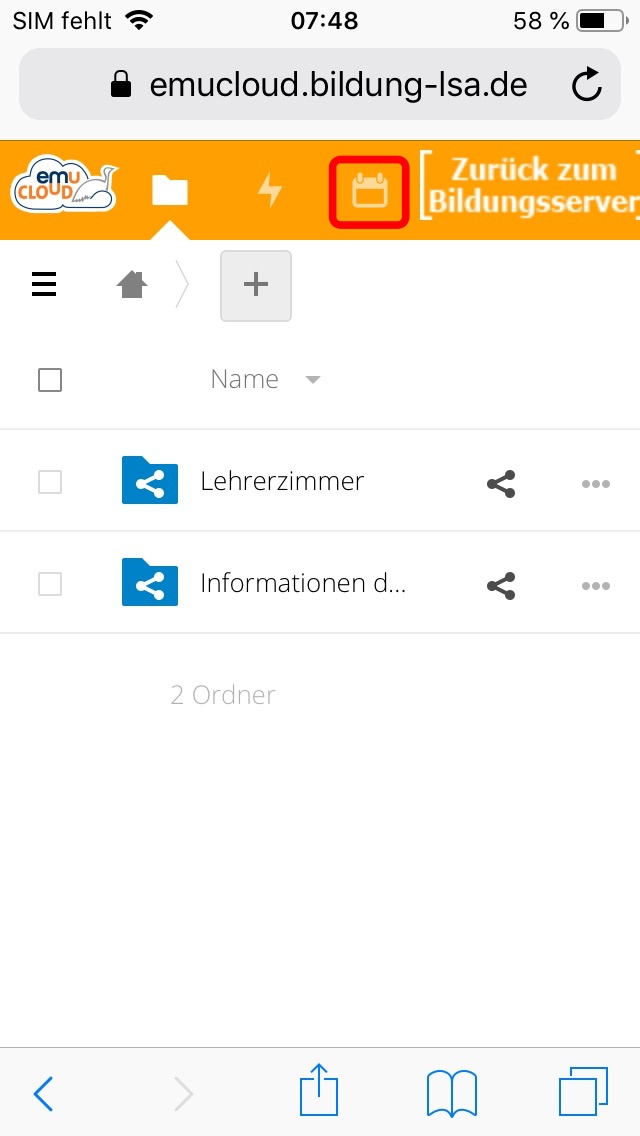Follow Zurück zum Bildungsserver link
Image resolution: width=640 pixels, height=1136 pixels.
[x=530, y=185]
